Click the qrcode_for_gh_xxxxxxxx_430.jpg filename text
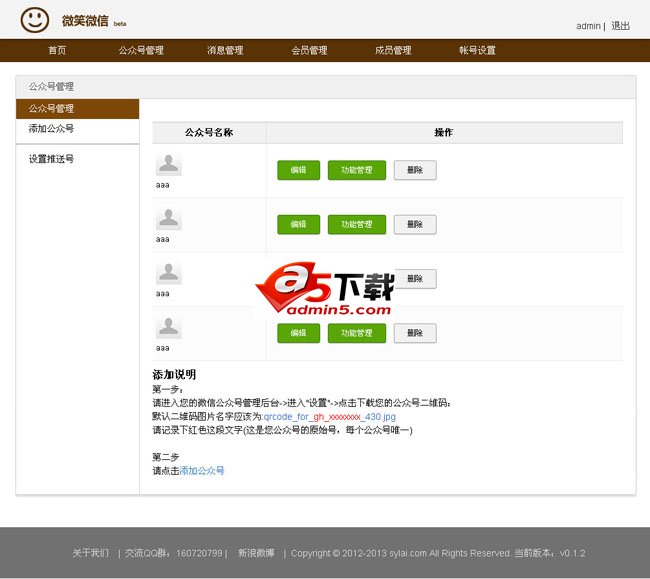The height and width of the screenshot is (579, 650). coord(330,417)
